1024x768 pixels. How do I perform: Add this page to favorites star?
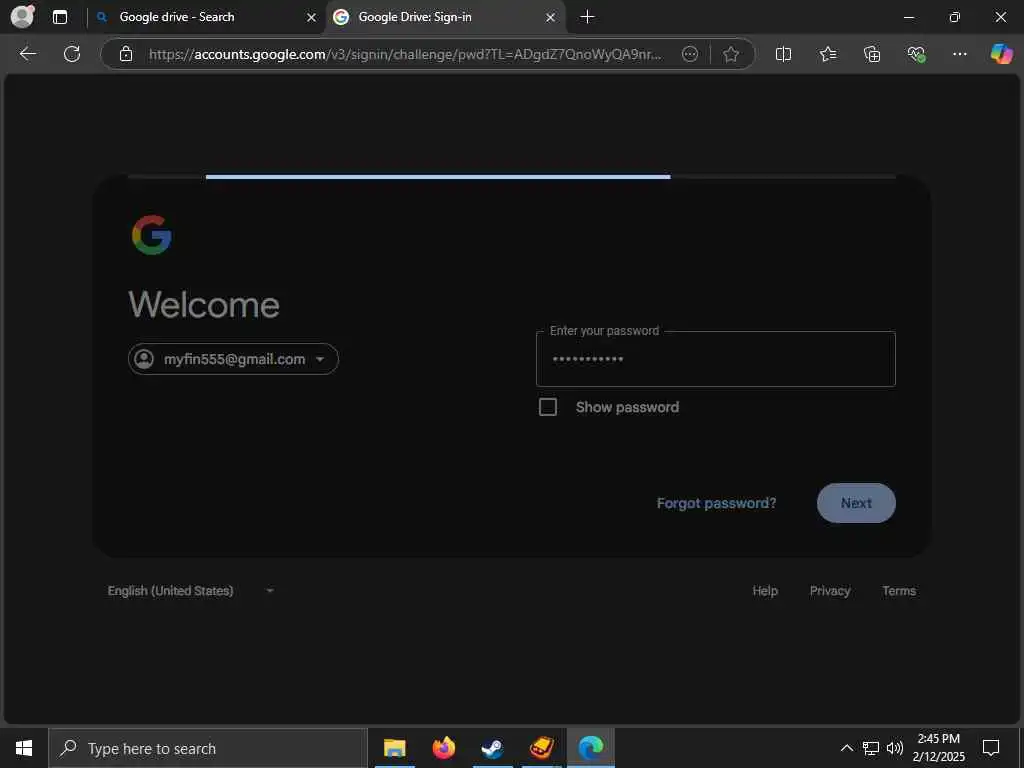point(731,54)
